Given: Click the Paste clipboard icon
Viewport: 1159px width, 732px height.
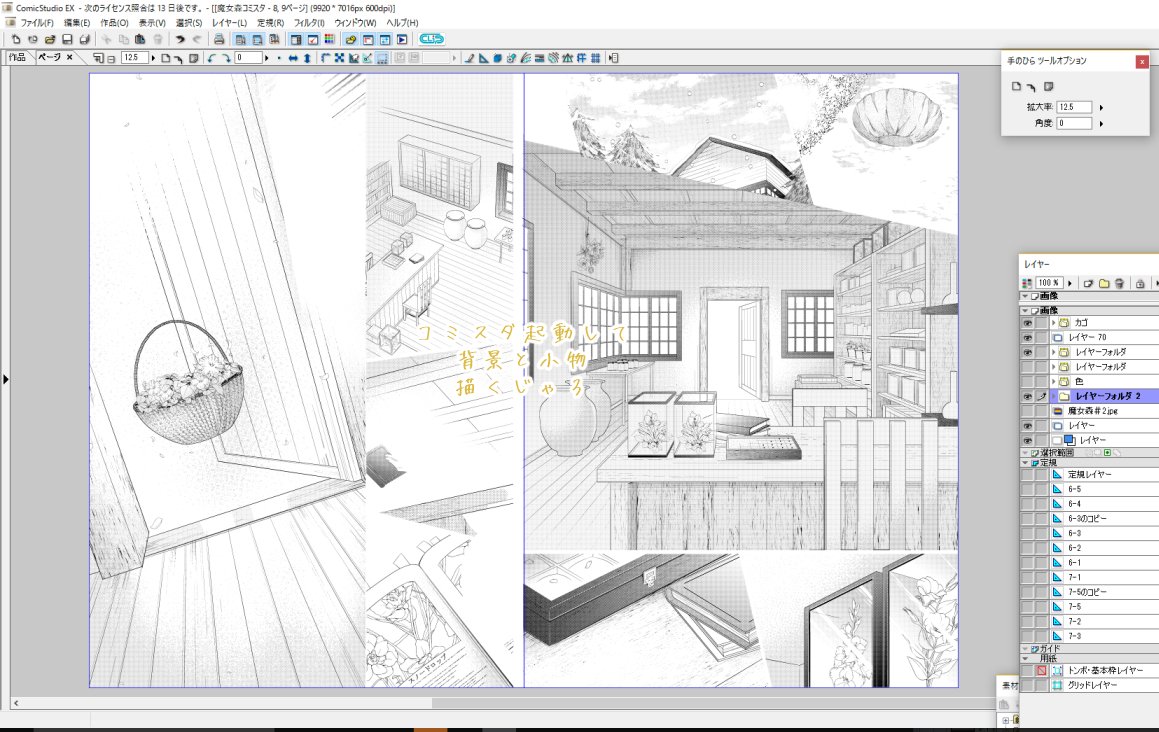Looking at the screenshot, I should click(x=139, y=39).
